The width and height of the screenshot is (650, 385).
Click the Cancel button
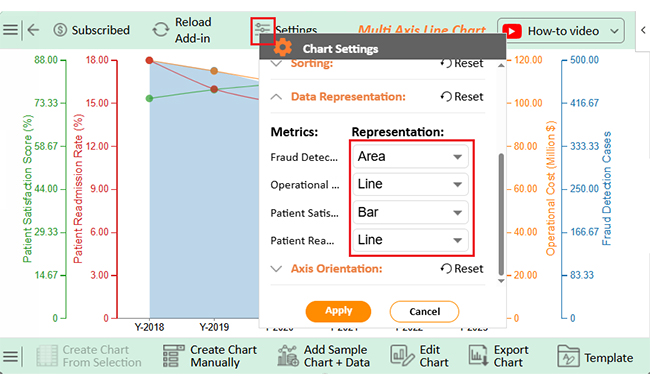(x=424, y=311)
